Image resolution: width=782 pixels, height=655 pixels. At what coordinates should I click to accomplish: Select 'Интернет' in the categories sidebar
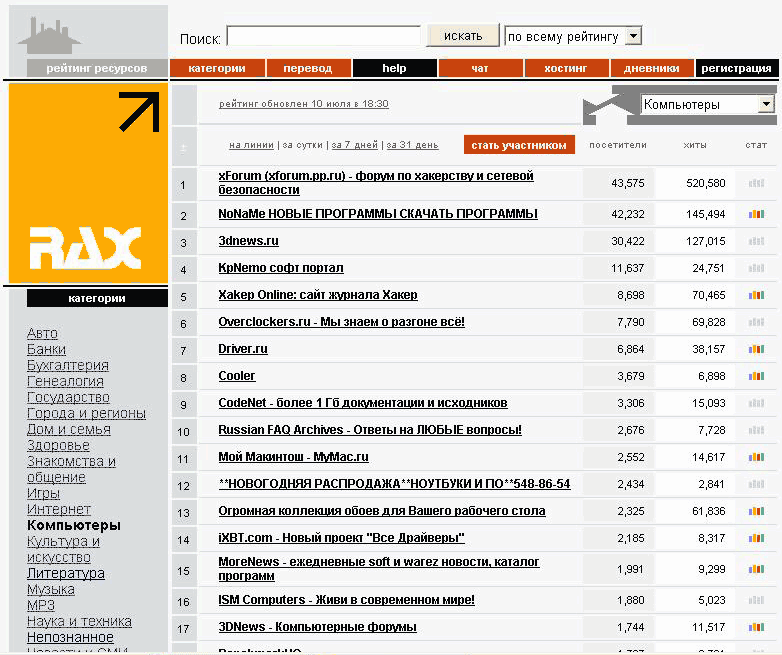click(59, 509)
